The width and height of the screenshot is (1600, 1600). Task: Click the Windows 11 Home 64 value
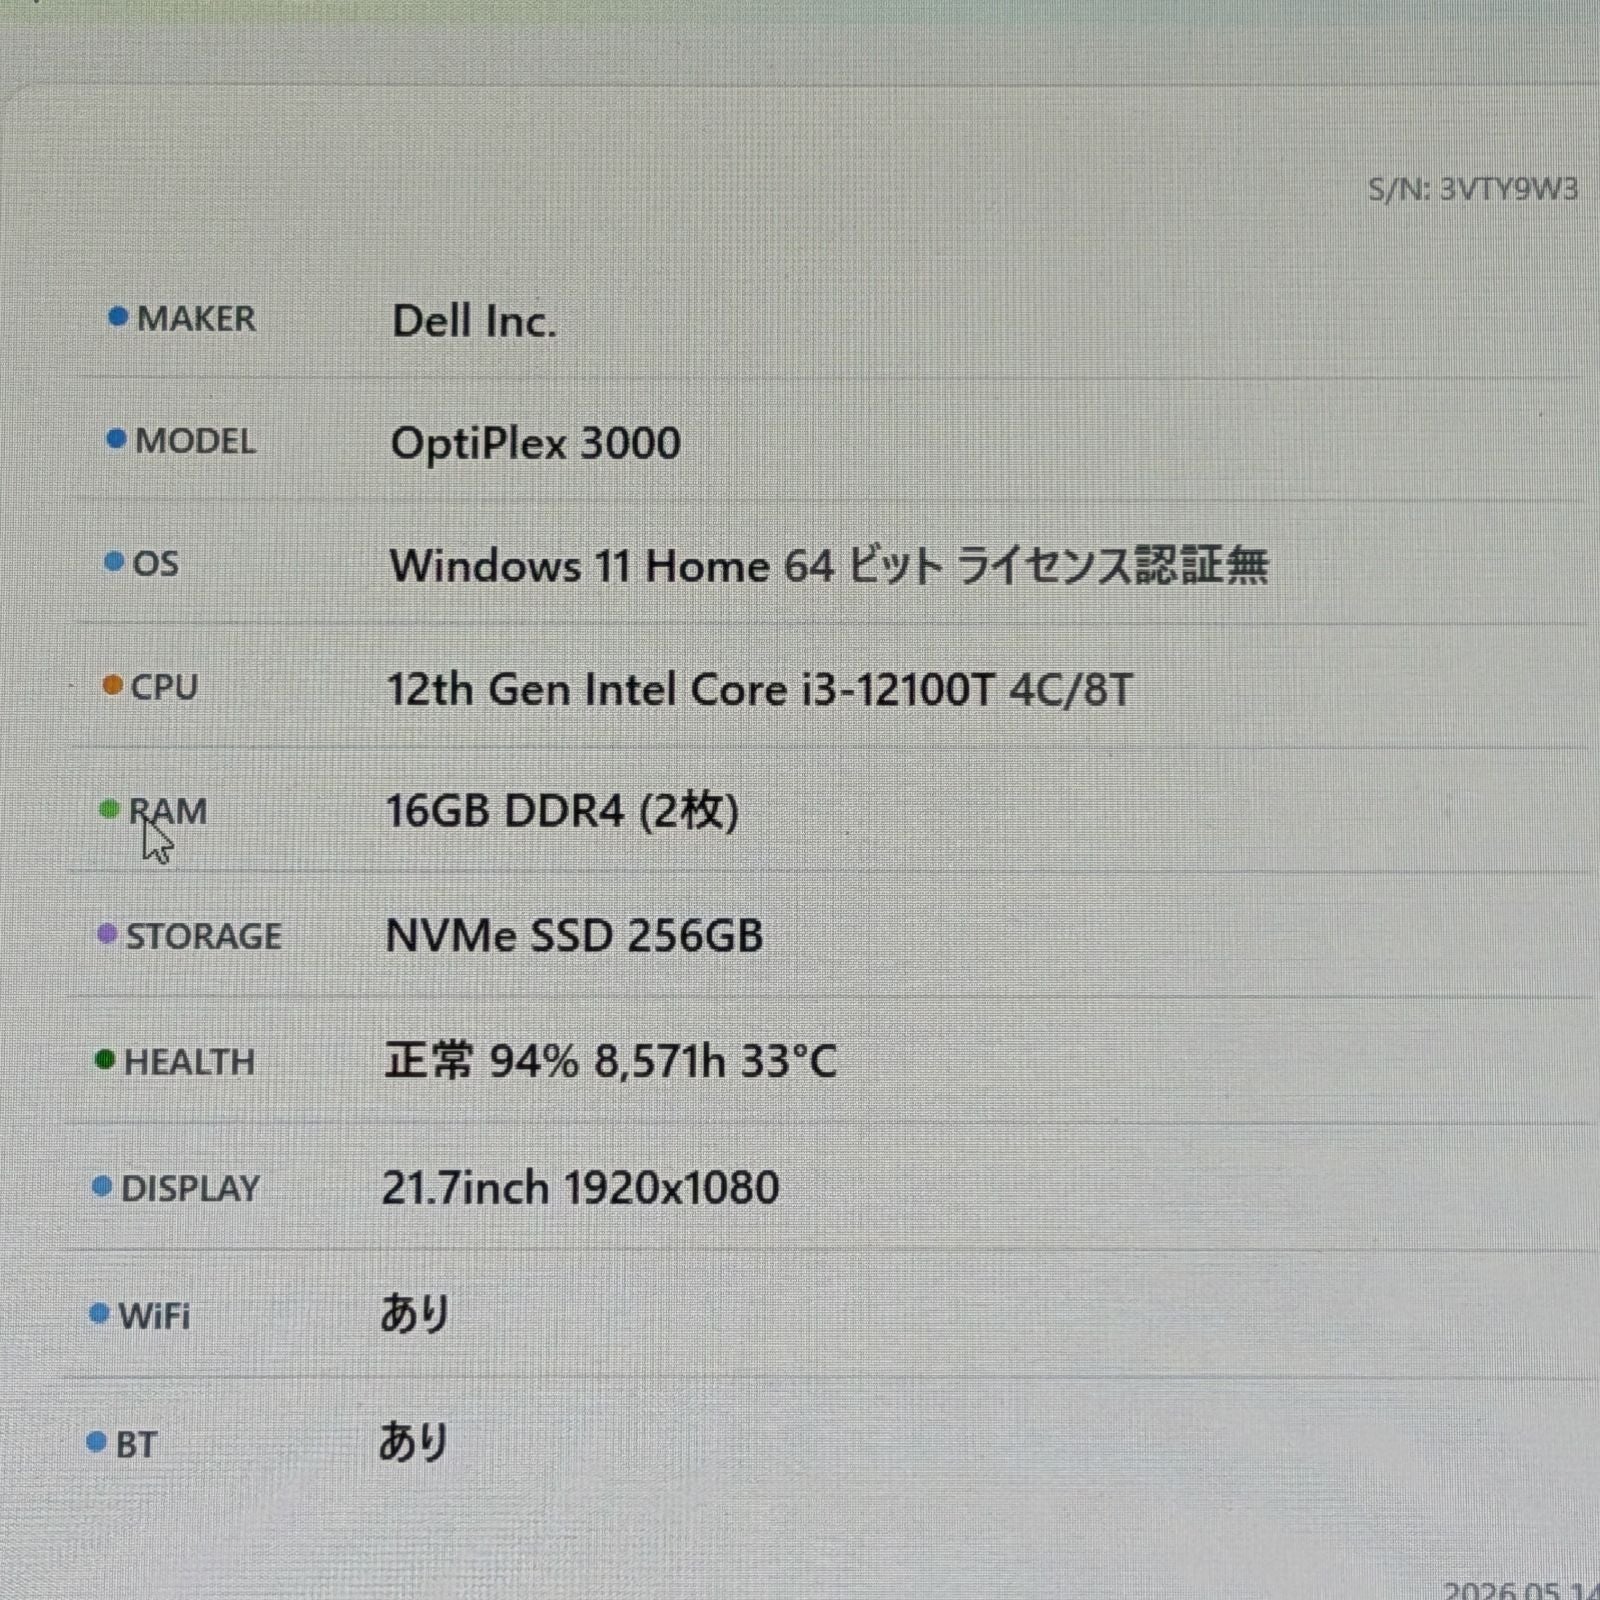[x=829, y=566]
